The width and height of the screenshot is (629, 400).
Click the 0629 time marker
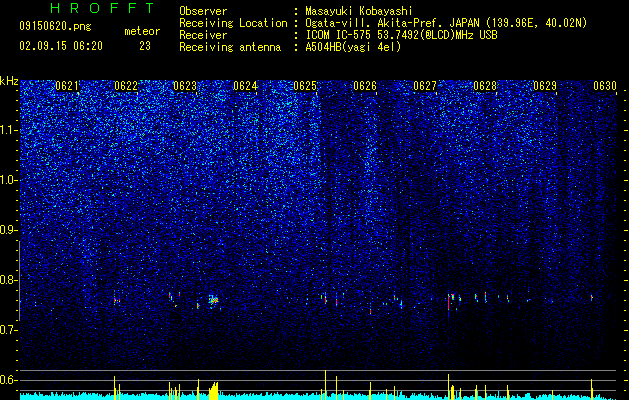(545, 86)
